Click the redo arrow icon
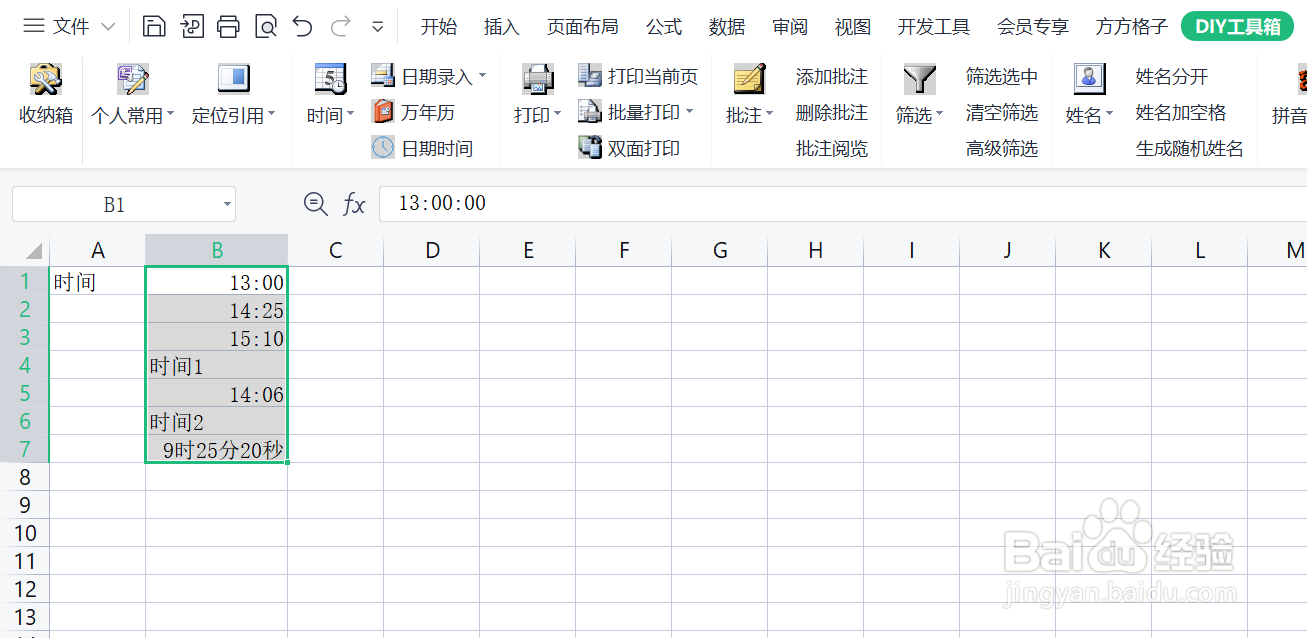The width and height of the screenshot is (1307, 638). click(340, 27)
